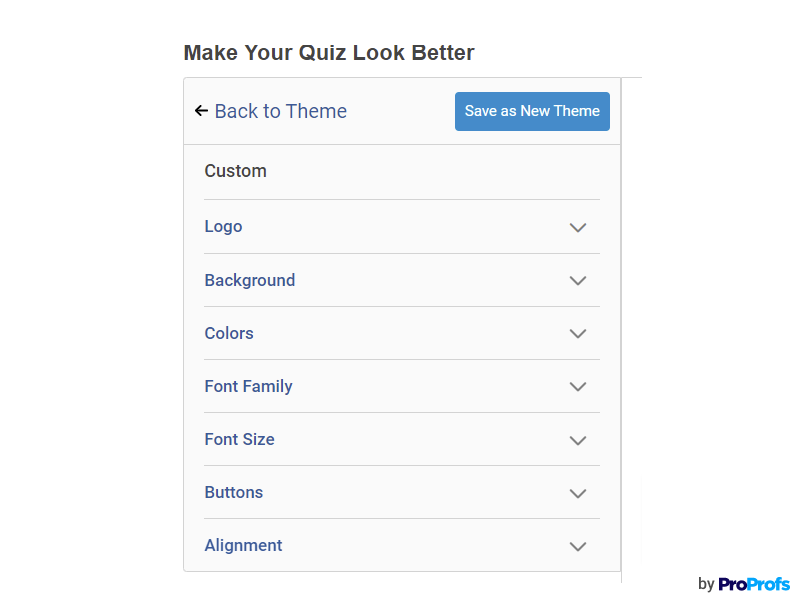Expand the Logo section chevron

pos(577,228)
